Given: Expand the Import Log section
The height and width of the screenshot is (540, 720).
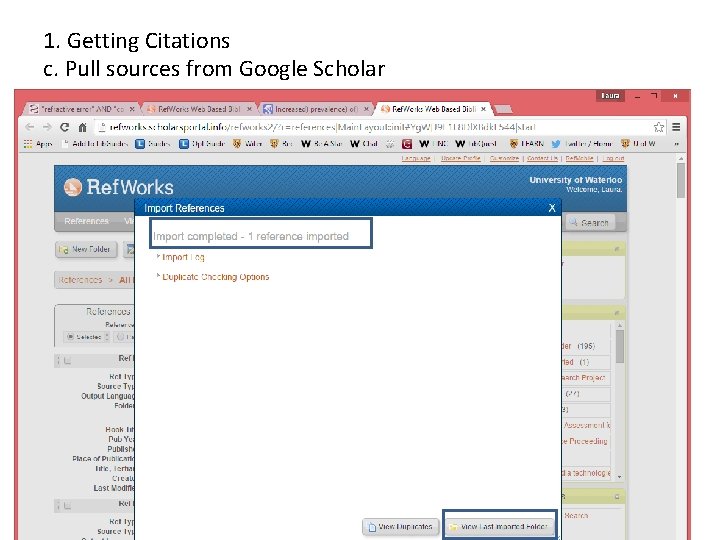Looking at the screenshot, I should [x=181, y=257].
